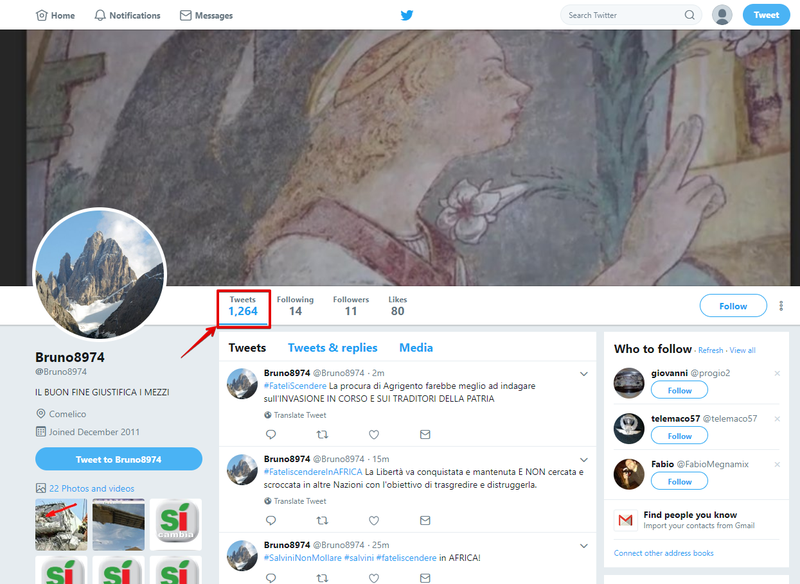Dismiss the giovanni suggestion
Viewport: 800px width, 584px height.
click(777, 373)
